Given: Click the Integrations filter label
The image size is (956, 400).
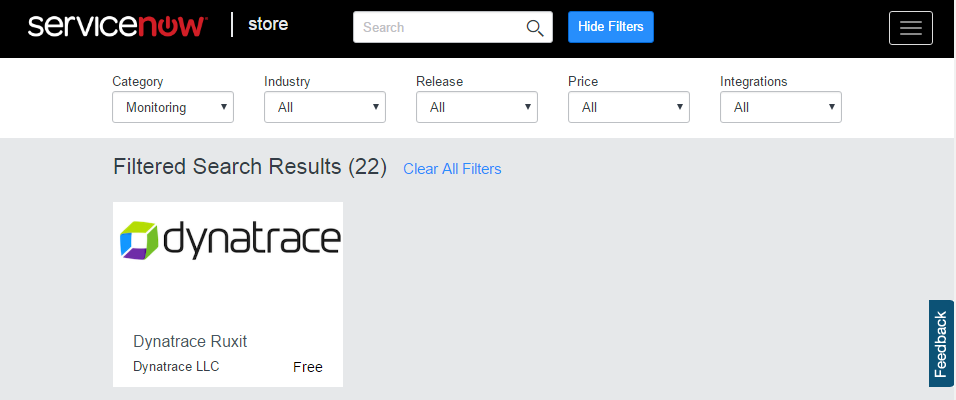Looking at the screenshot, I should [x=754, y=82].
